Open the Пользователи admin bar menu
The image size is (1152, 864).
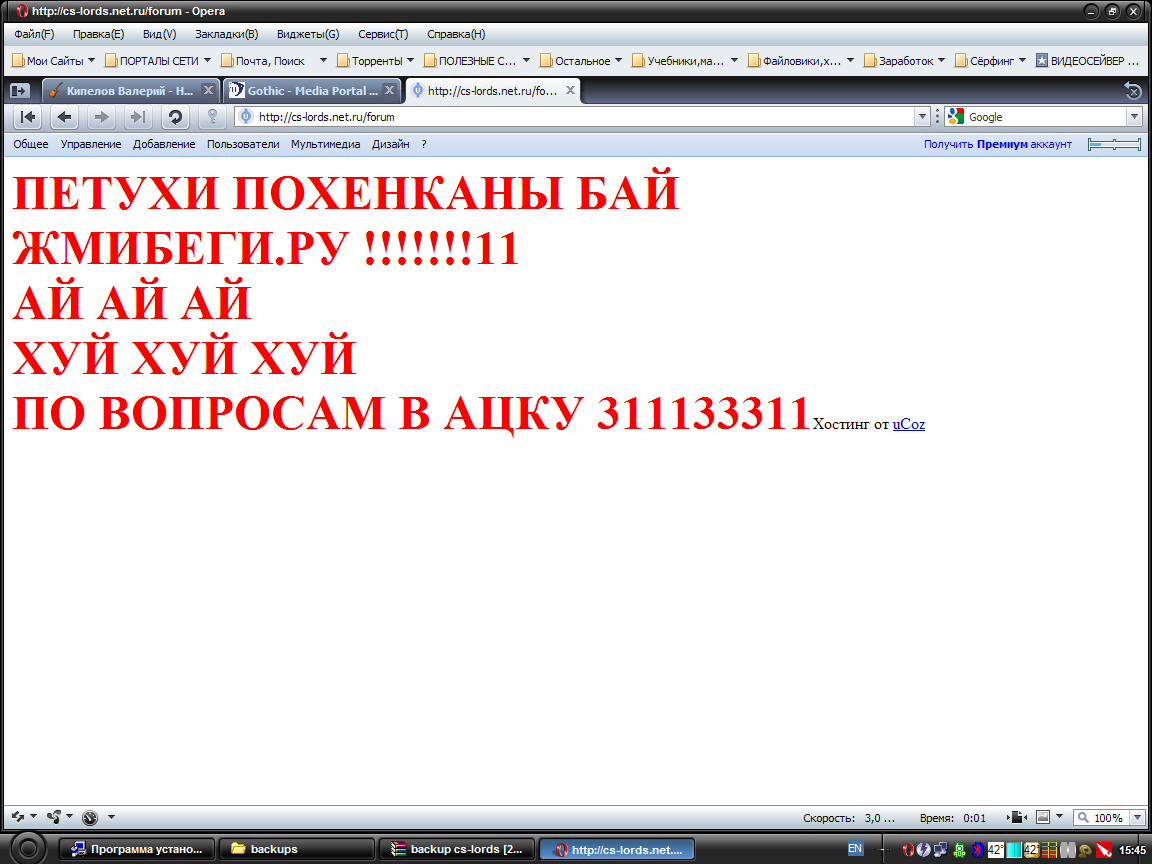pyautogui.click(x=243, y=144)
